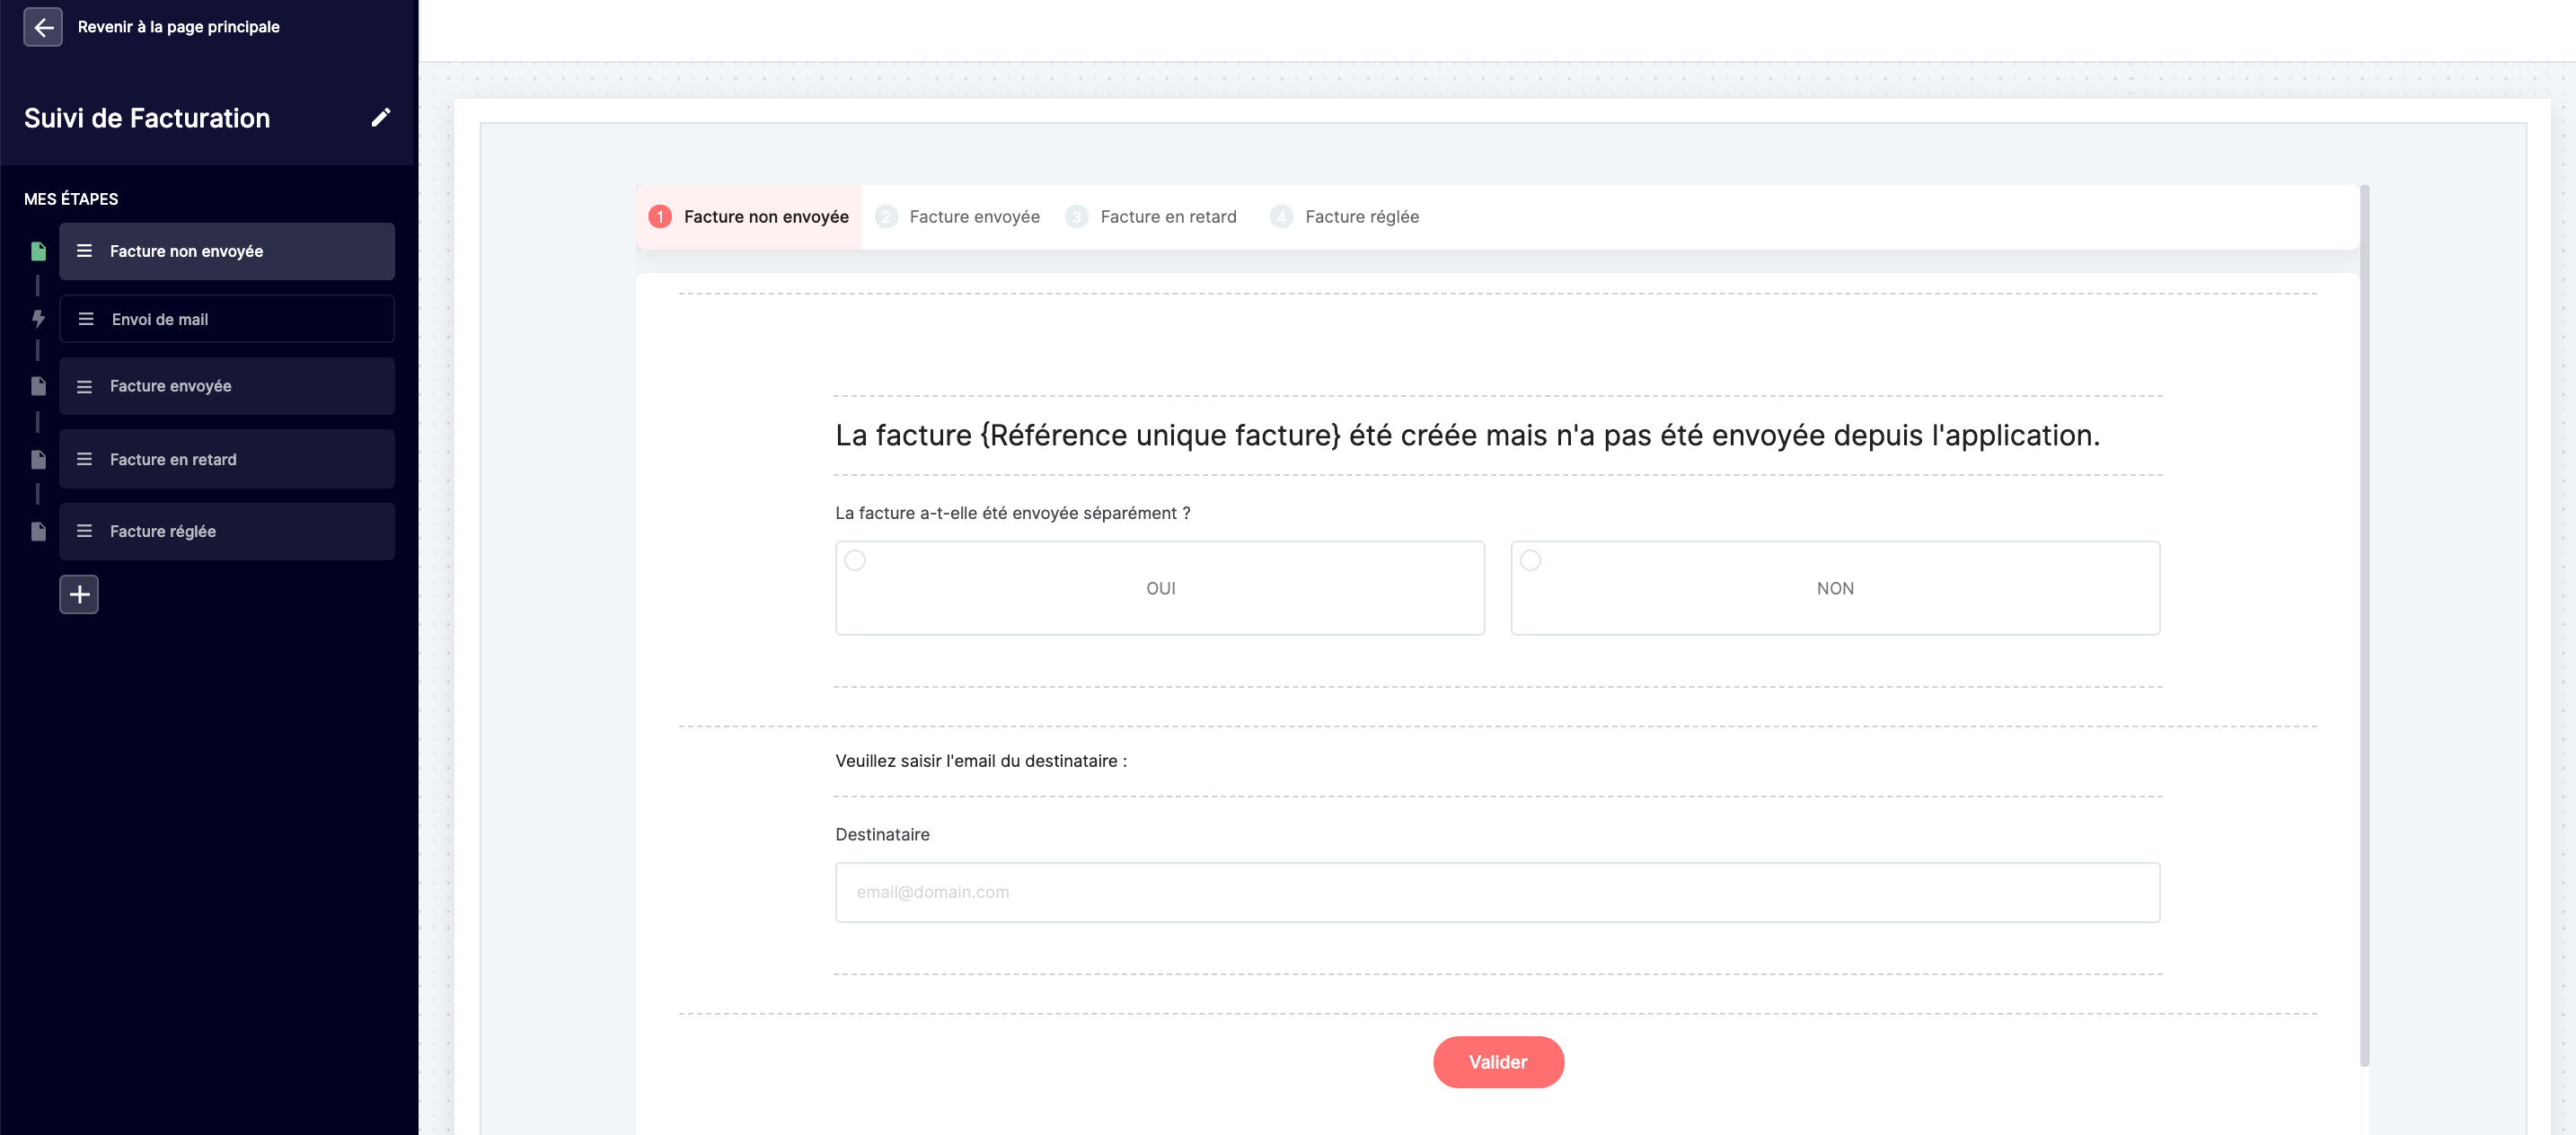Click hamburger handle on 'Facture en retard' step
The height and width of the screenshot is (1135, 2576).
click(x=84, y=459)
